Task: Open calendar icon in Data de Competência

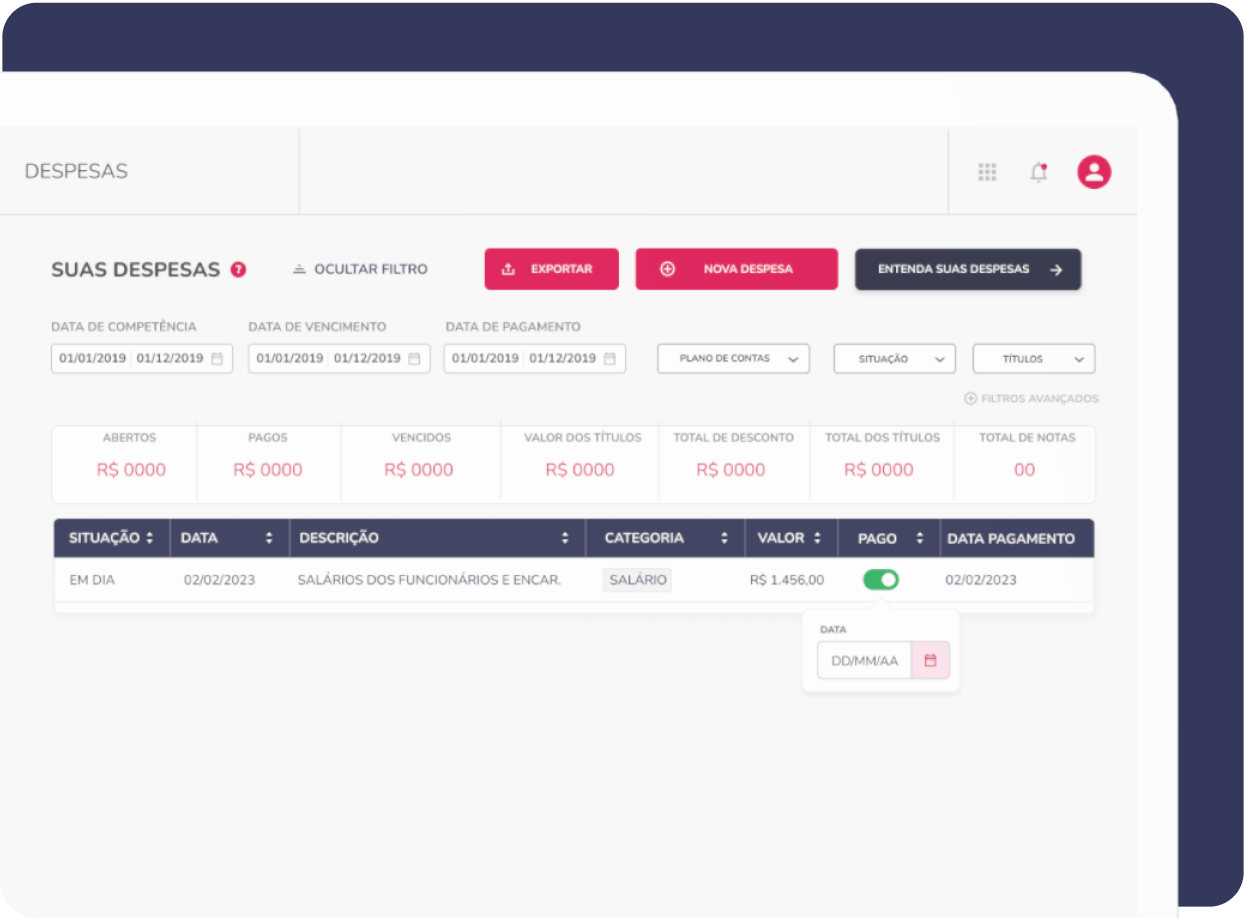Action: (217, 358)
